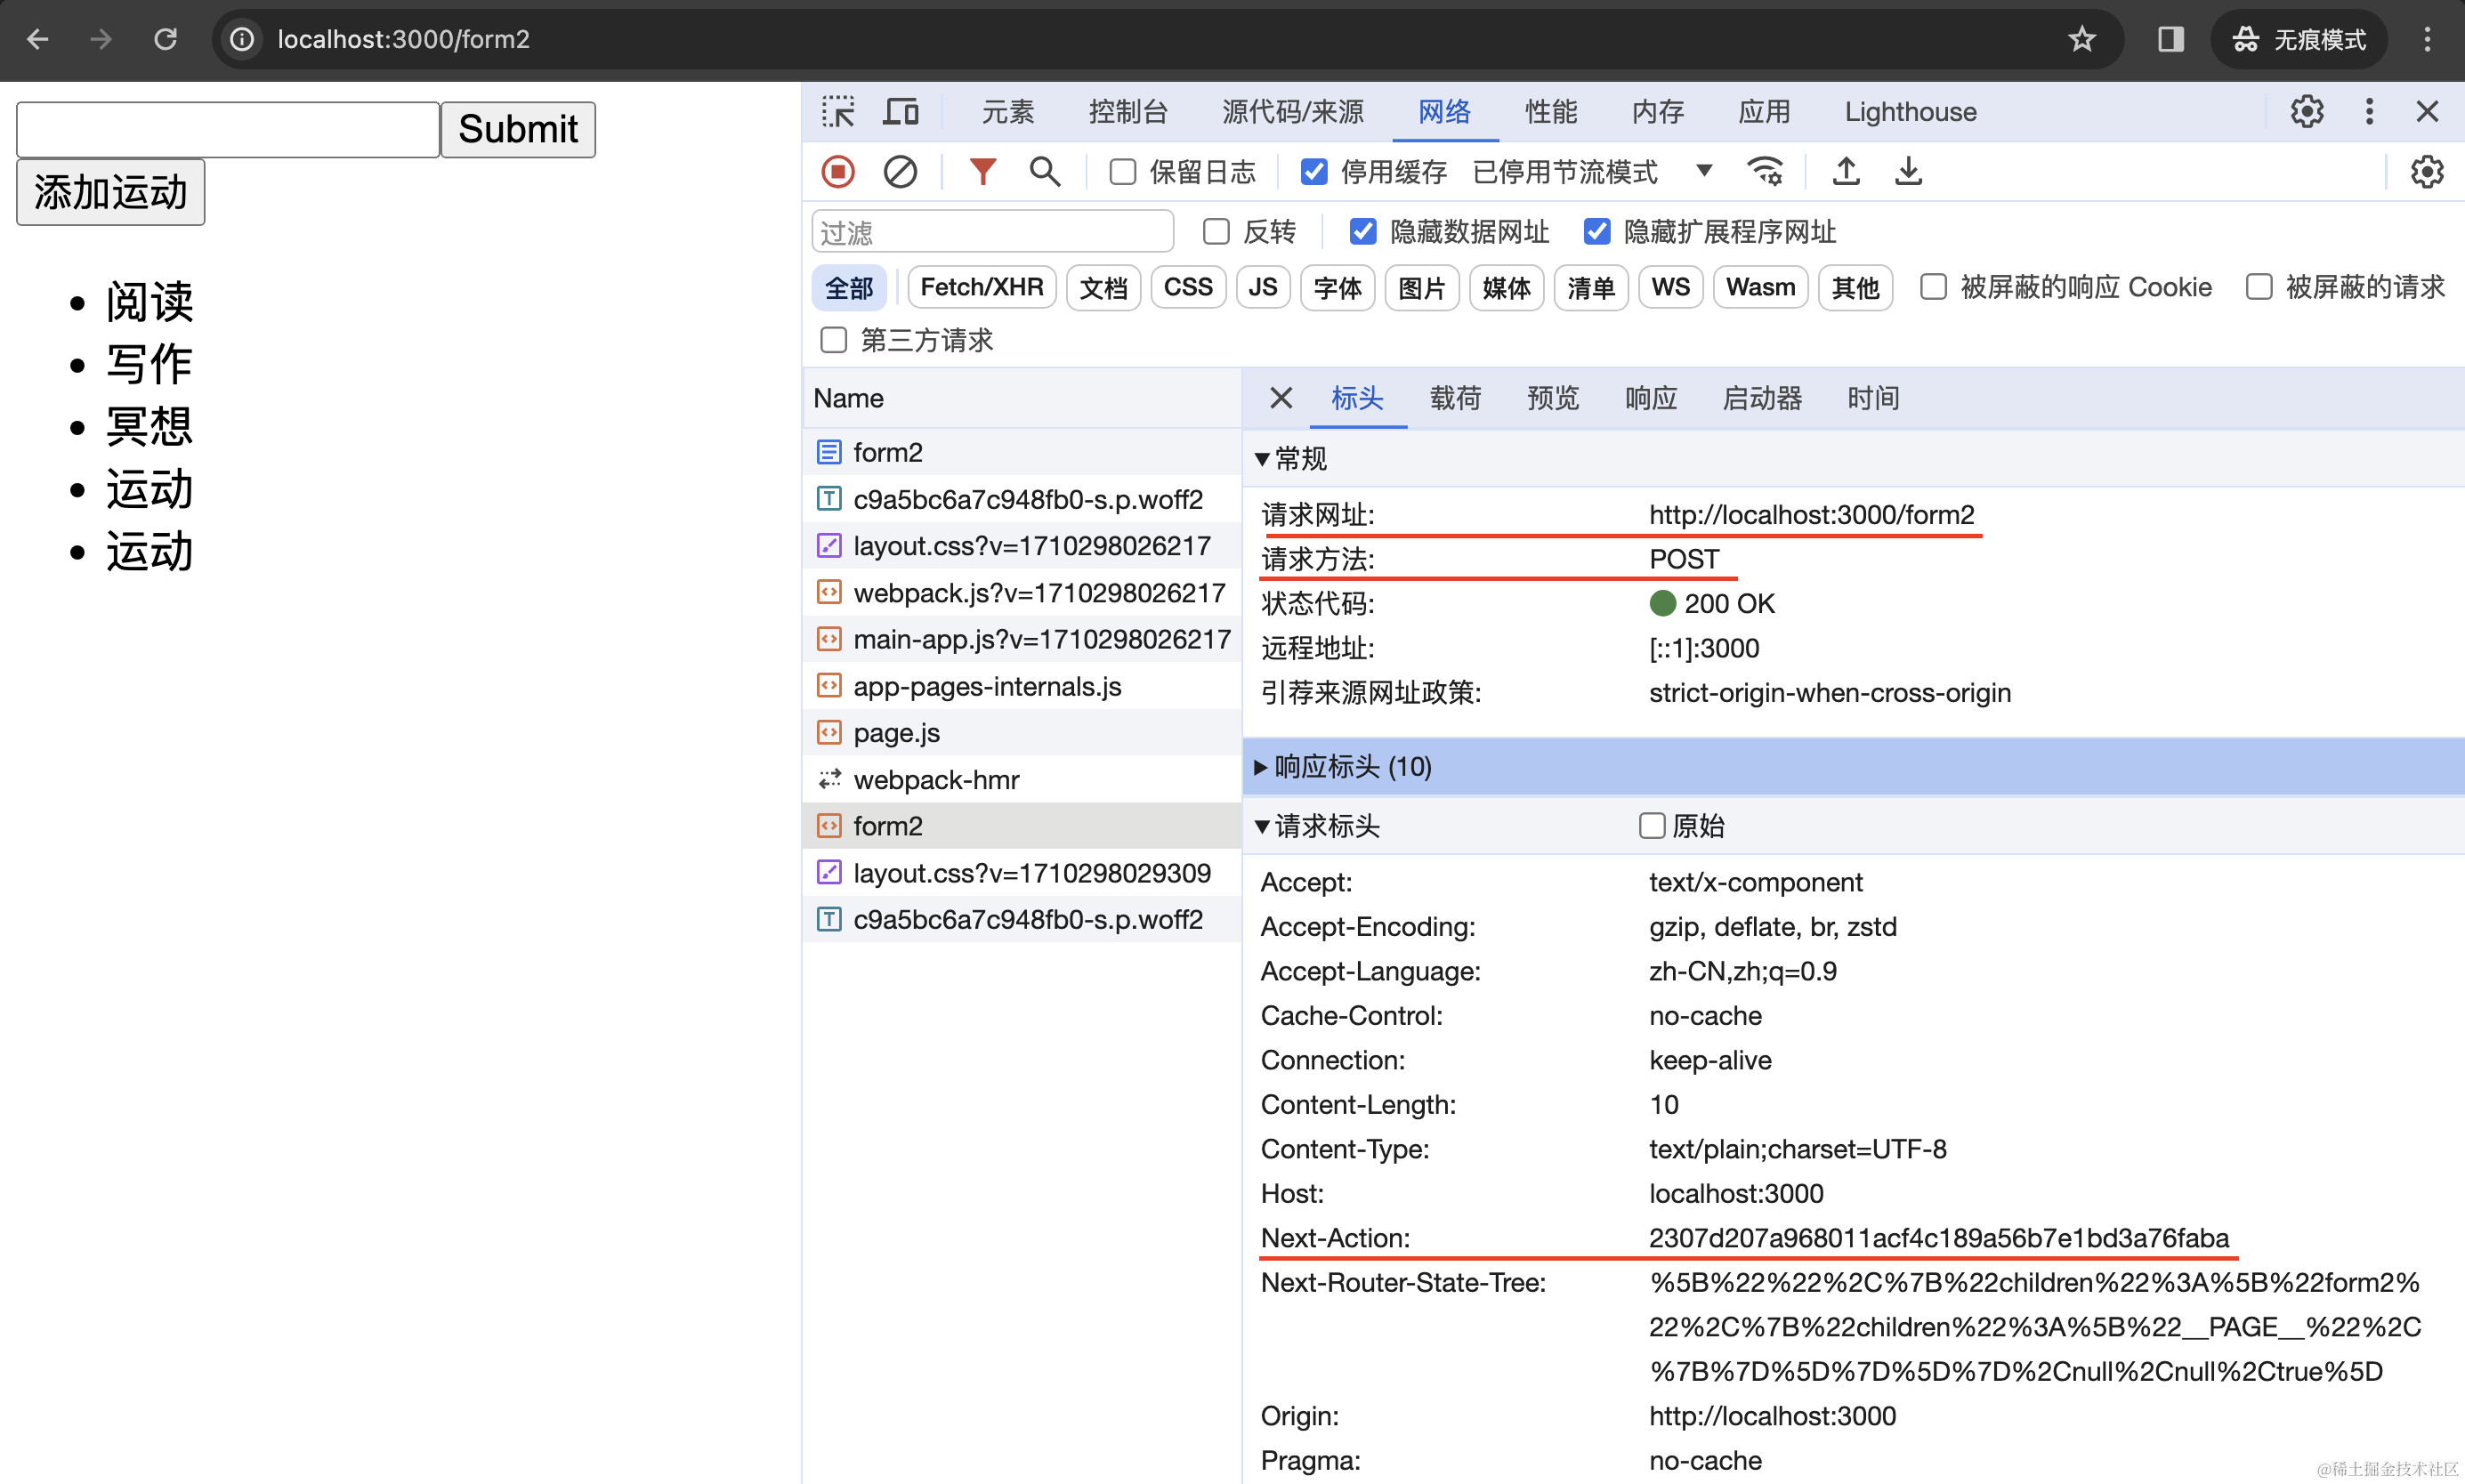Toggle the device toolbar icon
Viewport: 2465px width, 1484px height.
(x=900, y=112)
